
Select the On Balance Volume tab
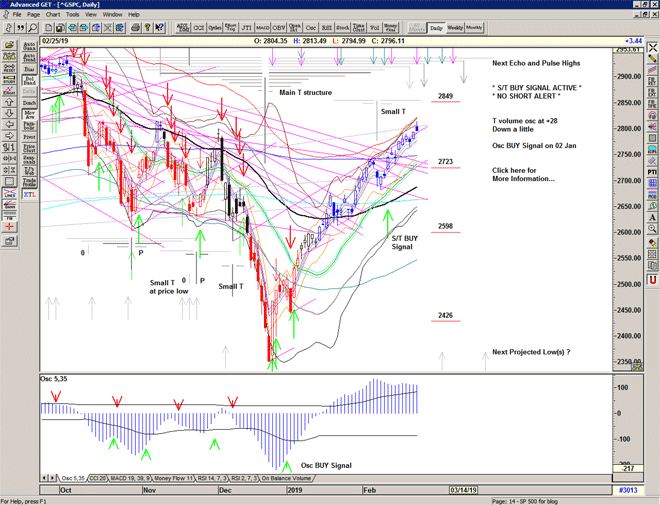(287, 479)
